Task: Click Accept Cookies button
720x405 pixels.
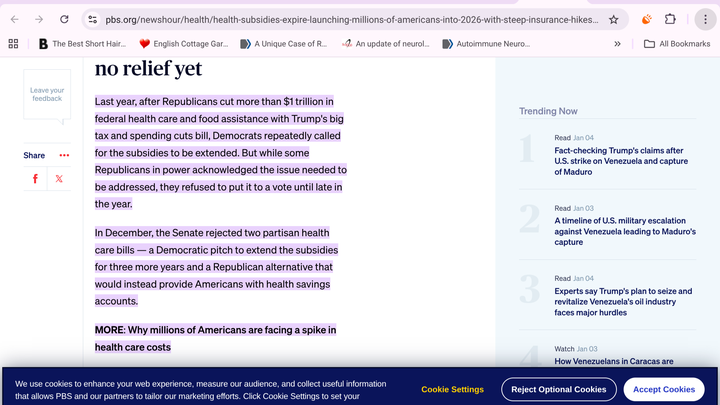Action: [664, 389]
